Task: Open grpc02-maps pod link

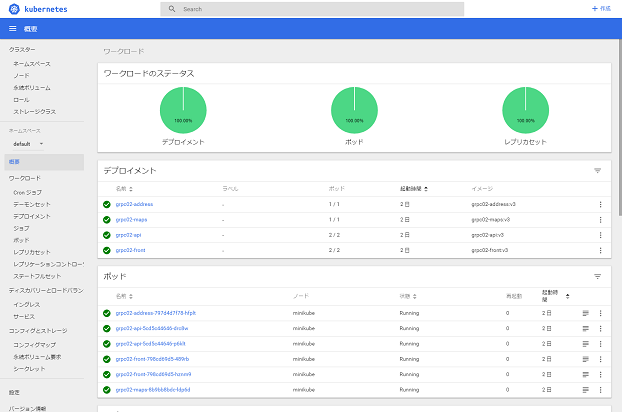Action: point(153,390)
